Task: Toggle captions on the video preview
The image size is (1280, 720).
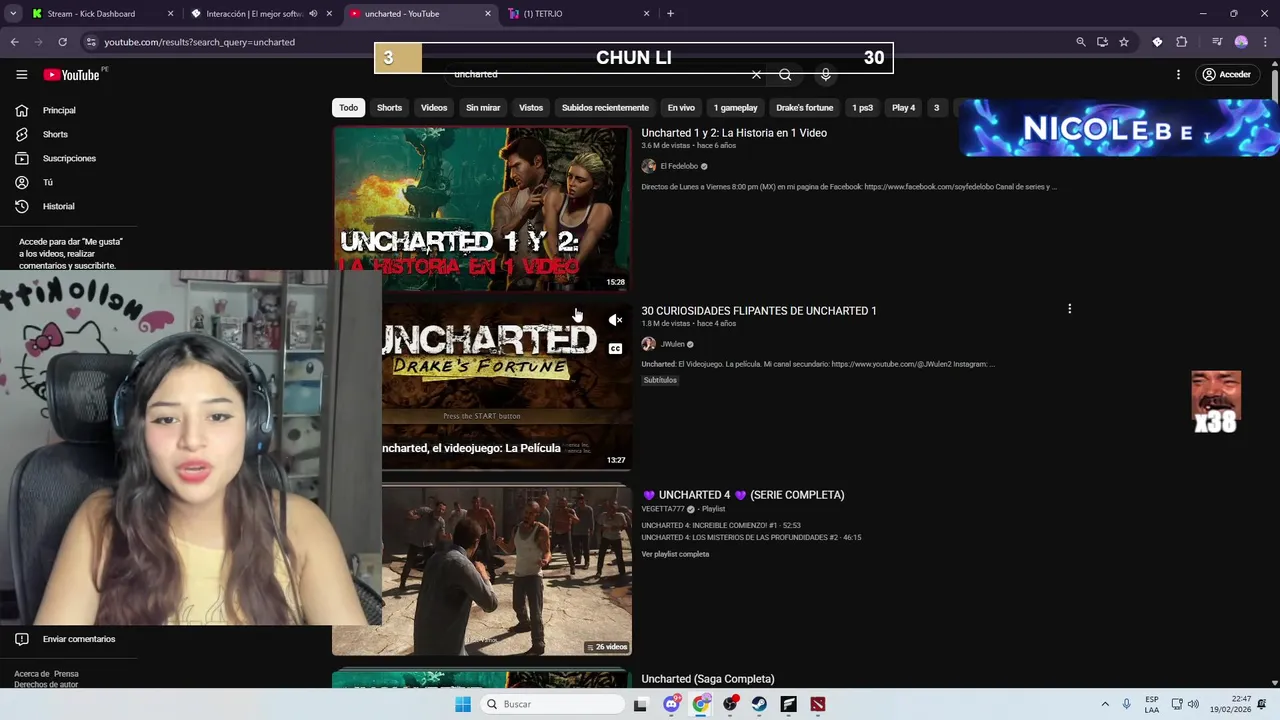Action: (x=615, y=348)
